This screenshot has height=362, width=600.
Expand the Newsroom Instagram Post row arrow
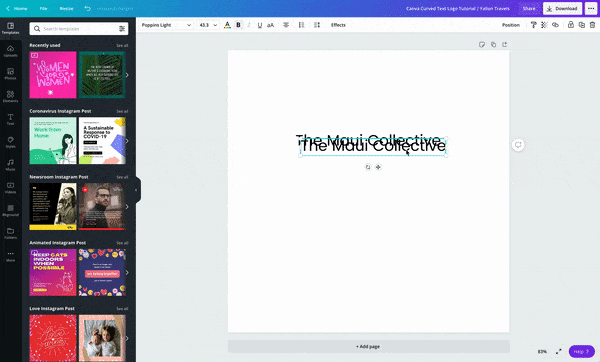tap(127, 207)
